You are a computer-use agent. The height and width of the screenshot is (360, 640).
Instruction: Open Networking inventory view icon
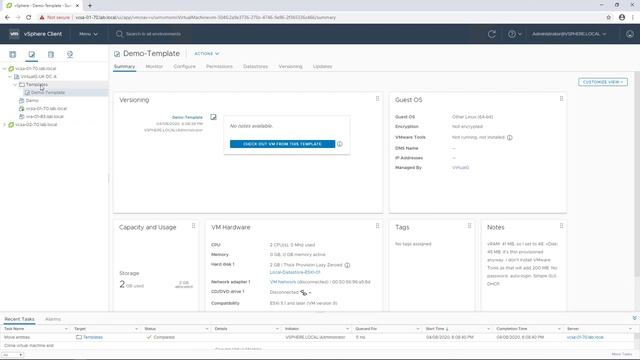pyautogui.click(x=70, y=54)
